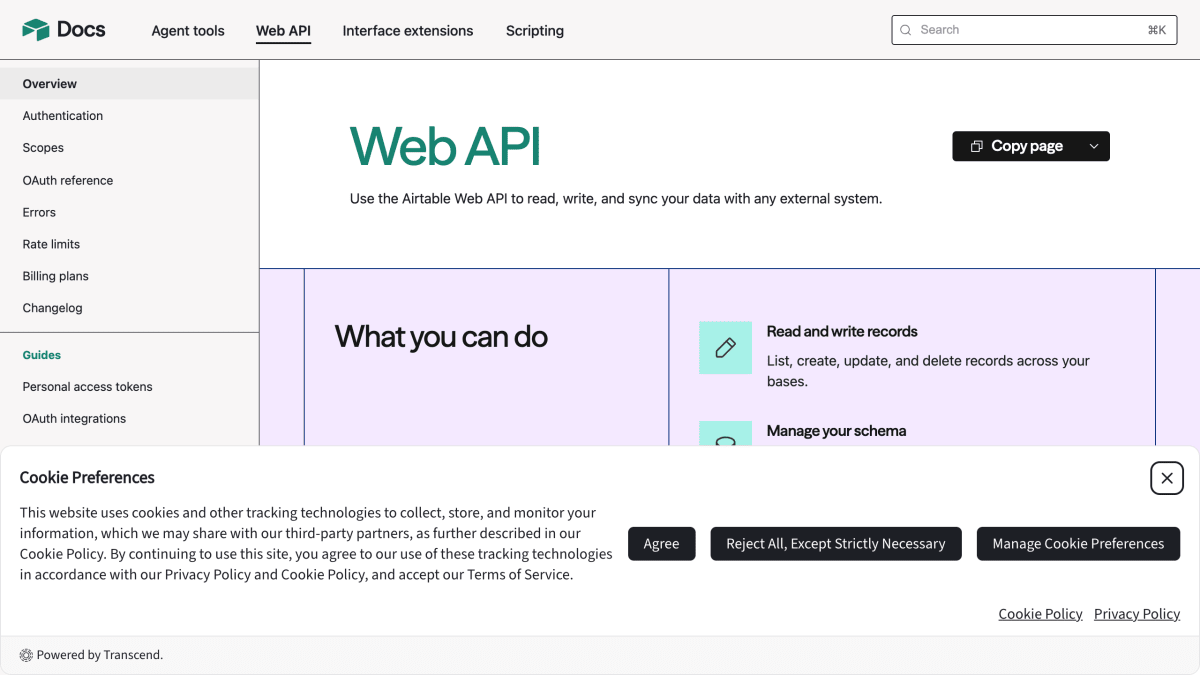This screenshot has height=675, width=1200.
Task: Click the Copy page button
Action: point(1031,146)
